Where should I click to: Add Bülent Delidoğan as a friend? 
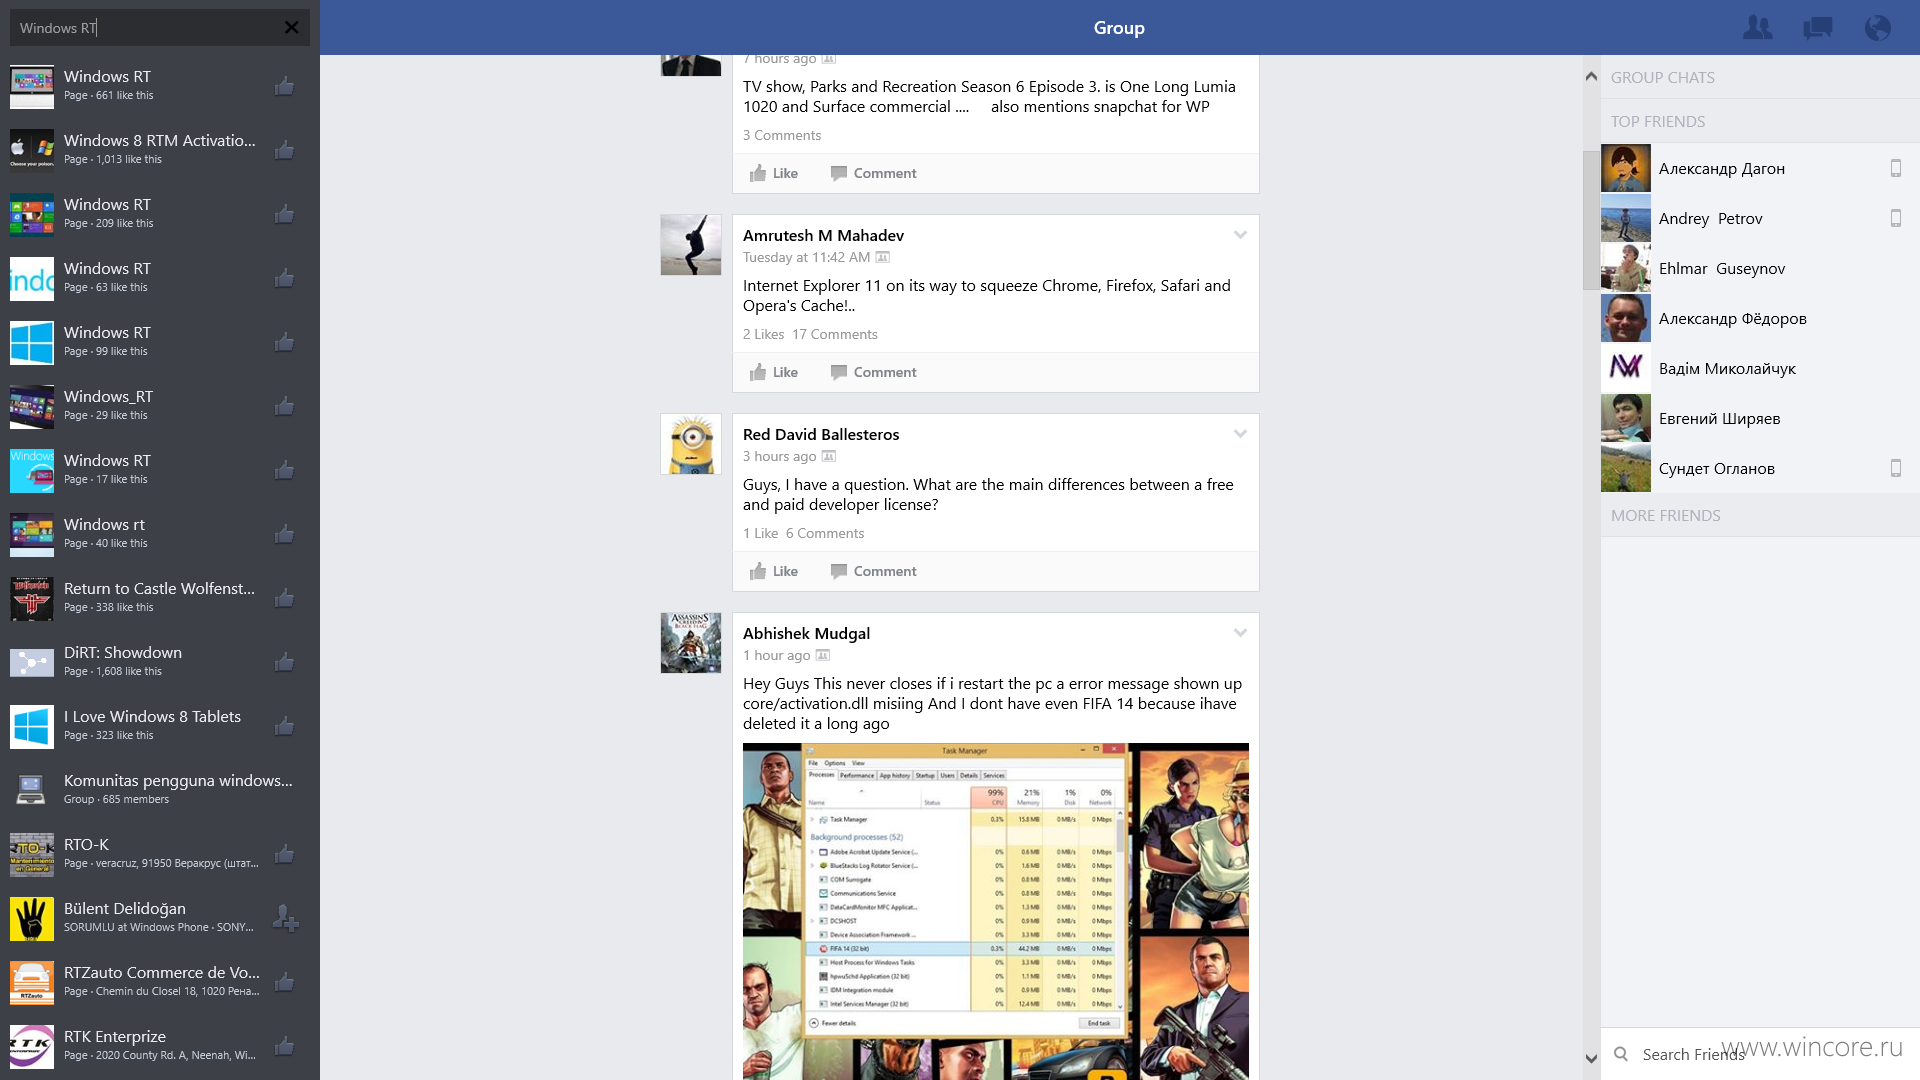285,918
